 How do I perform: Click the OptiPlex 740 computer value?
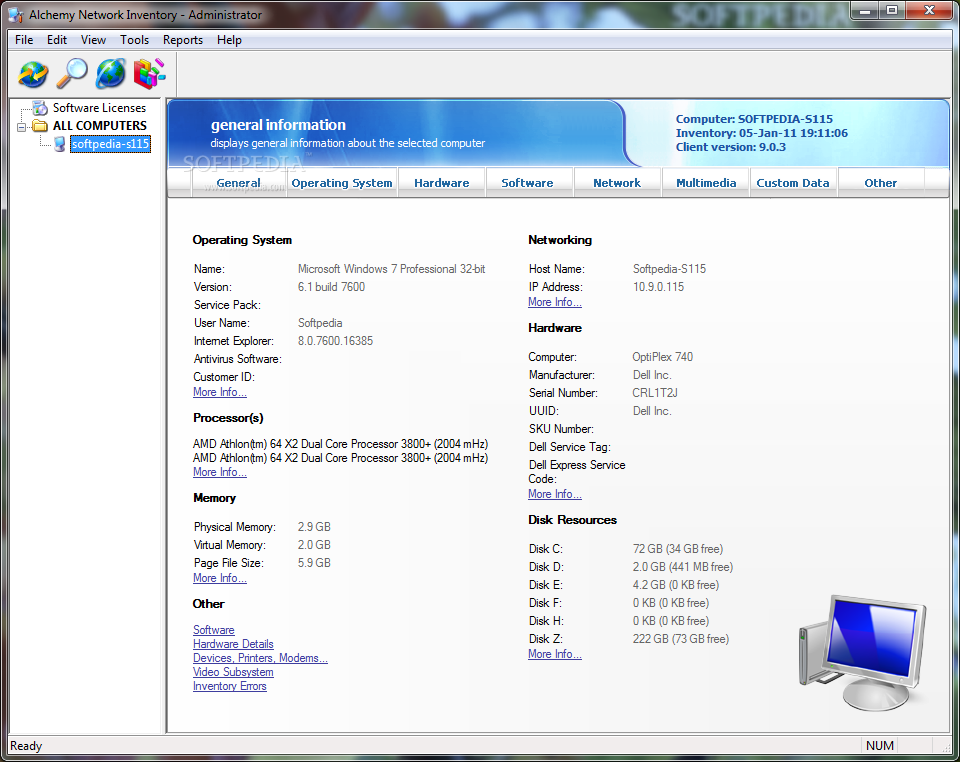(x=662, y=357)
